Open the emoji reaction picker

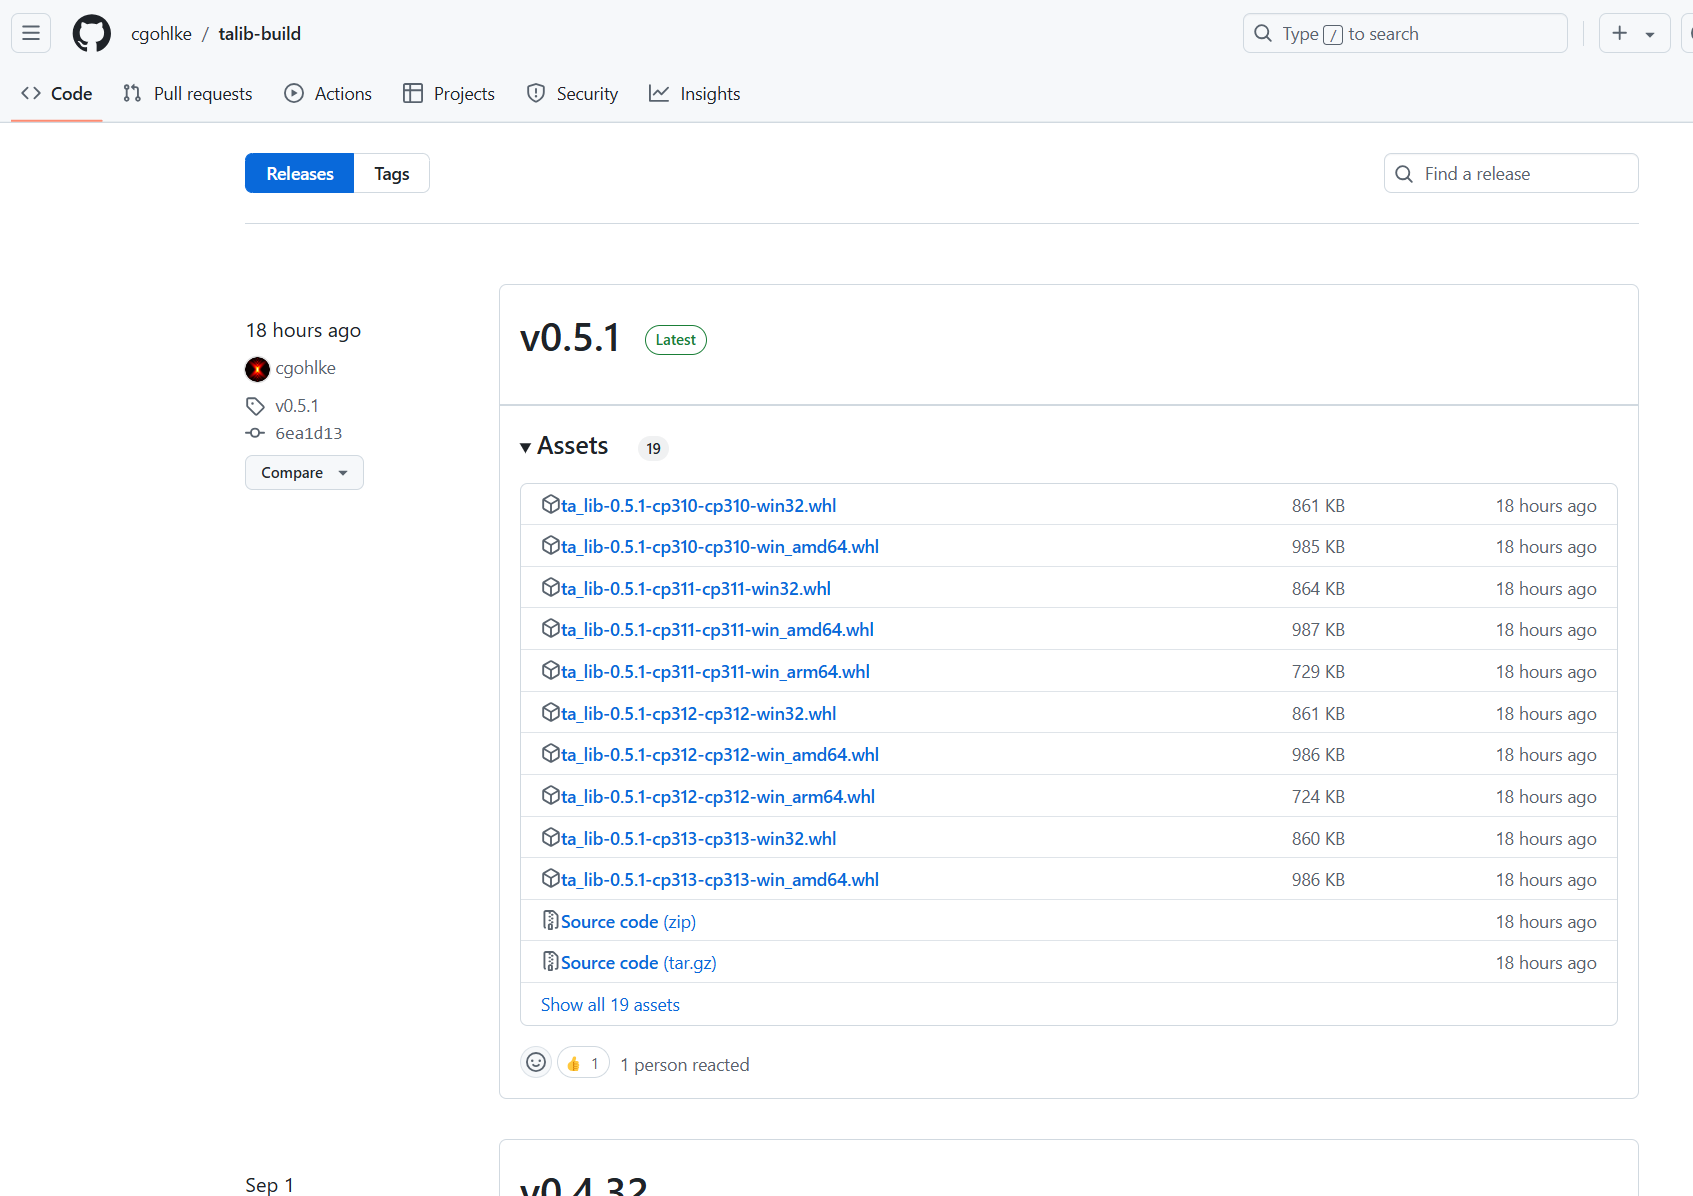(x=536, y=1062)
